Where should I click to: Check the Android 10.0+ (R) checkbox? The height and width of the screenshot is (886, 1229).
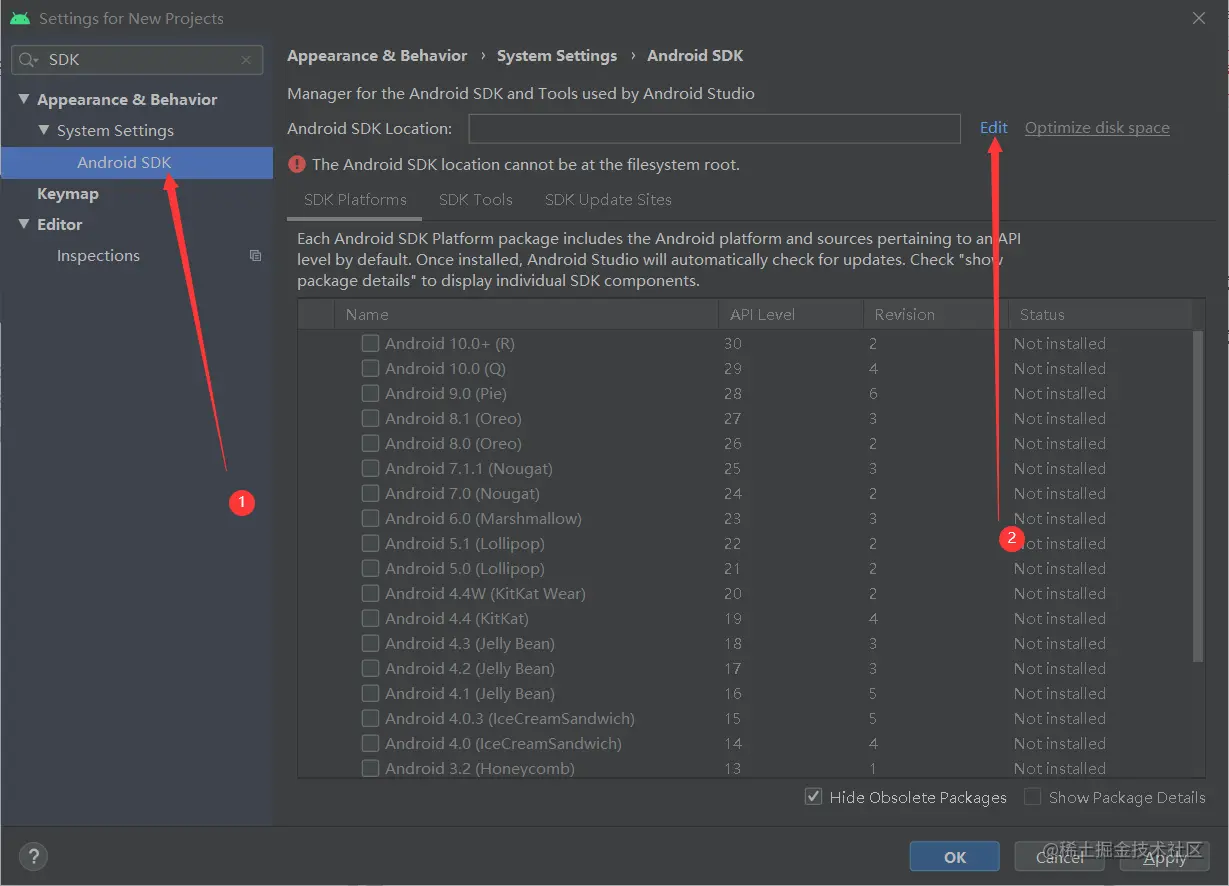tap(370, 343)
